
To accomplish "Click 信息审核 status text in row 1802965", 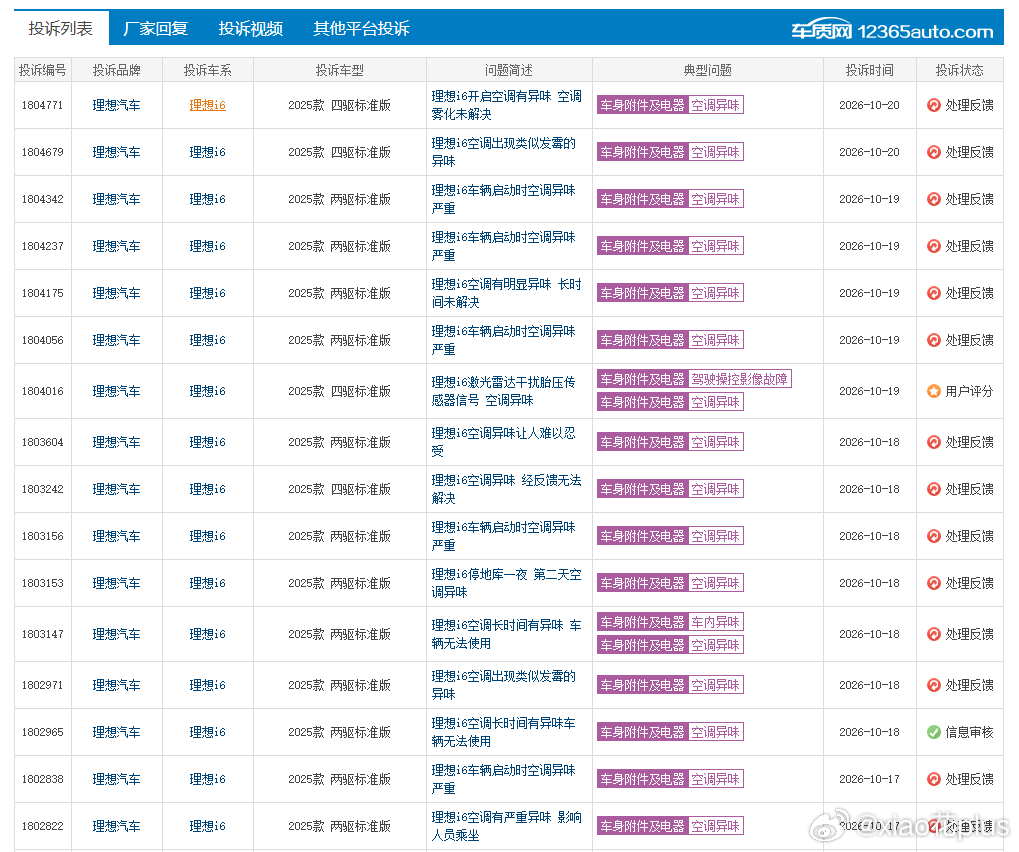I will pyautogui.click(x=969, y=732).
